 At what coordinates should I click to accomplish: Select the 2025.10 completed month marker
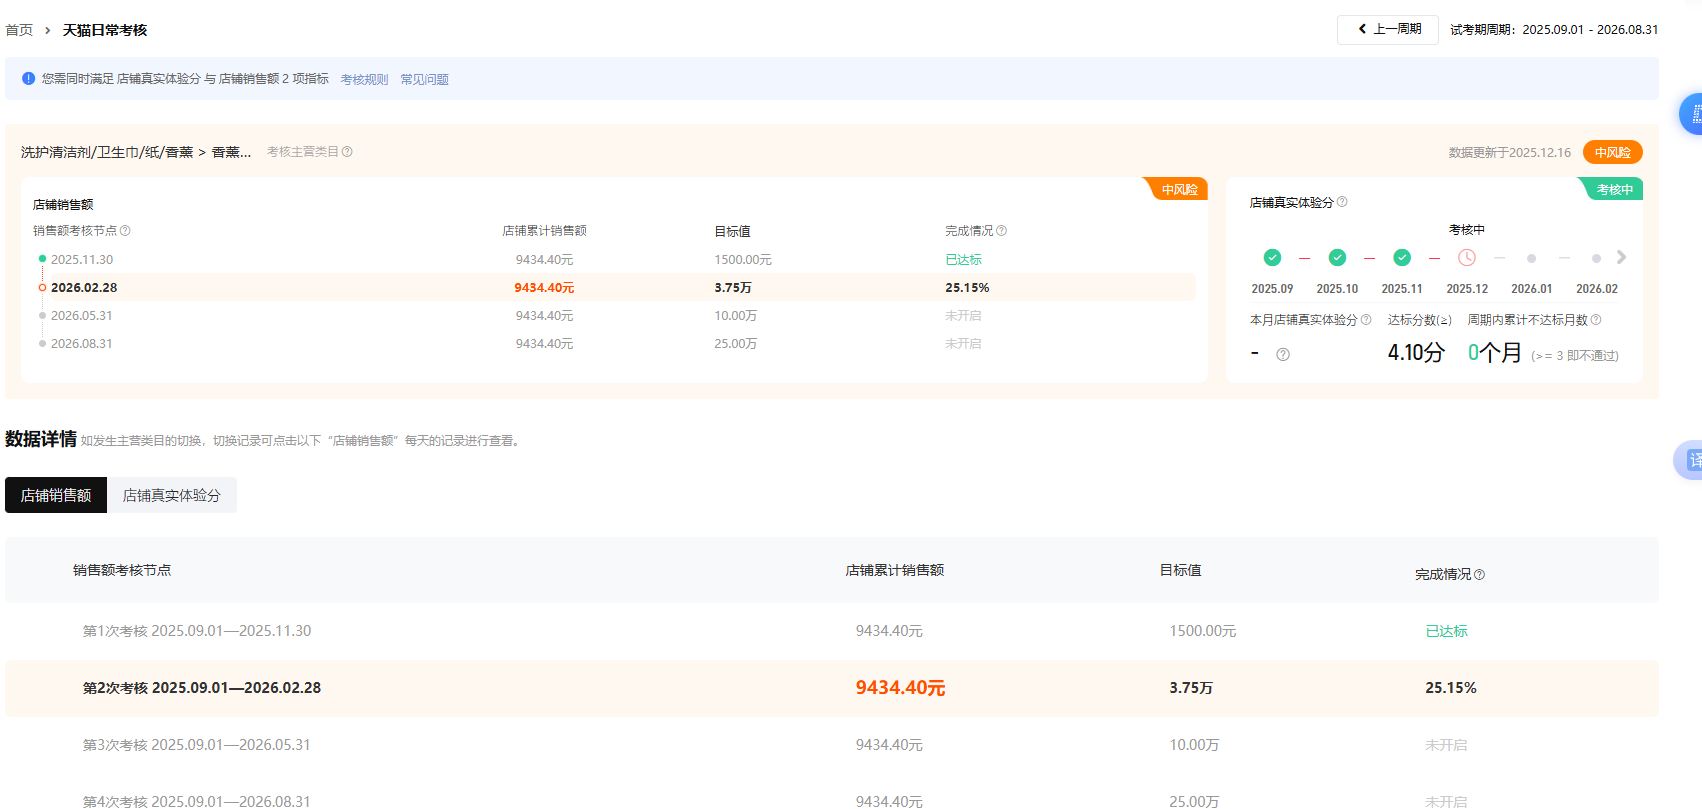[x=1337, y=258]
